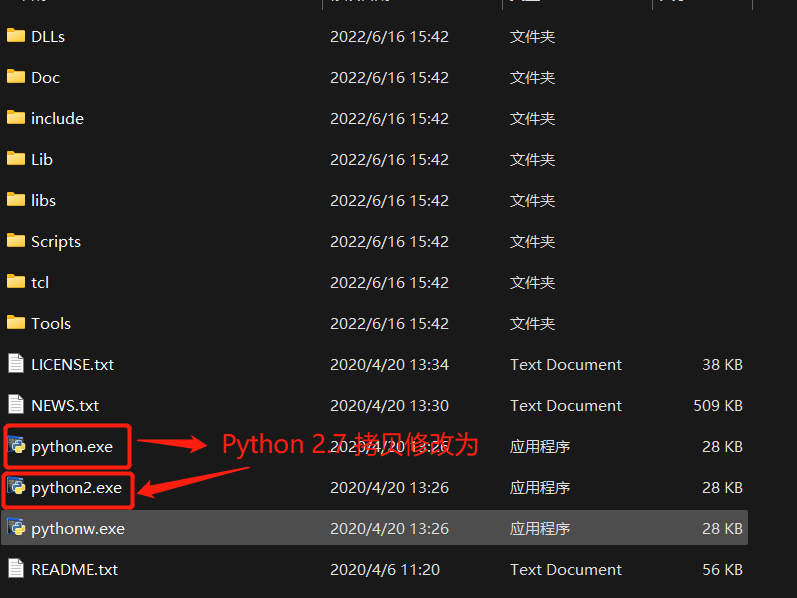Click the 28 KB size of pythonw.exe
The height and width of the screenshot is (598, 797).
pos(722,529)
